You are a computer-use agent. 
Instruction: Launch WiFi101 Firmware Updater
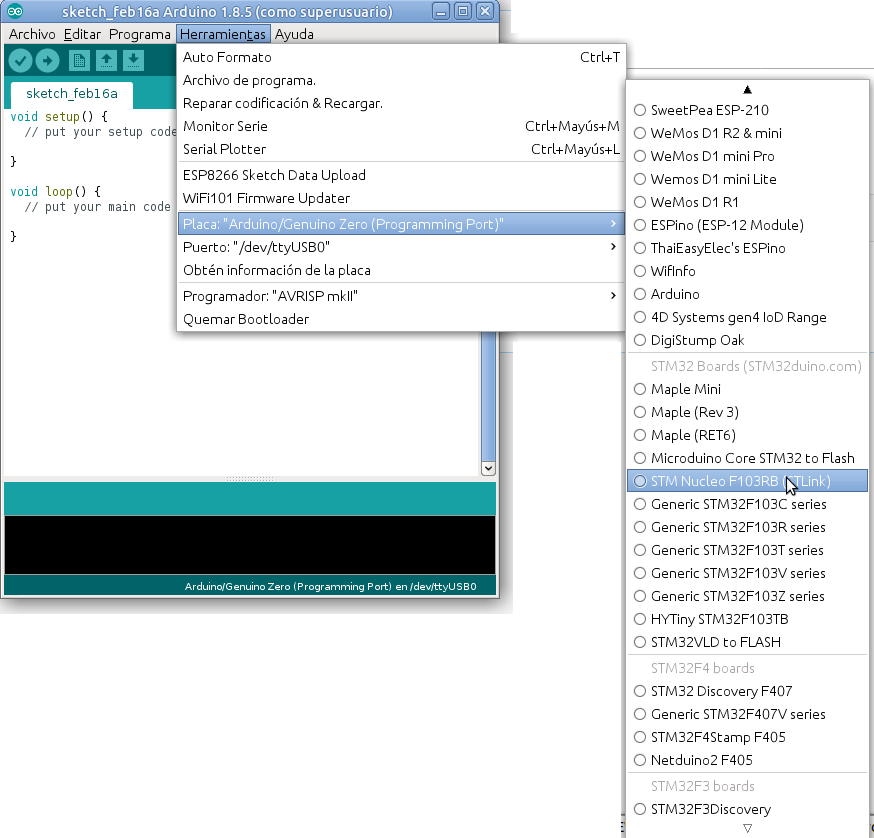[x=401, y=198]
